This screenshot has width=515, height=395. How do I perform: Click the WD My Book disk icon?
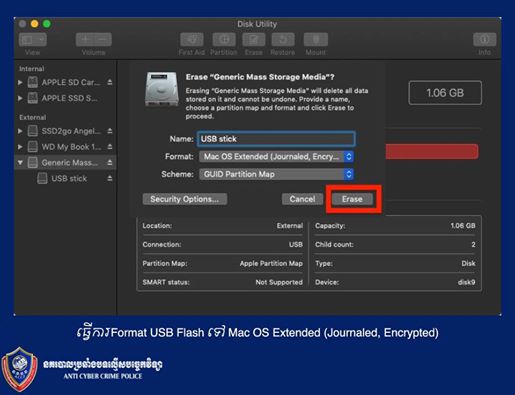tap(33, 146)
